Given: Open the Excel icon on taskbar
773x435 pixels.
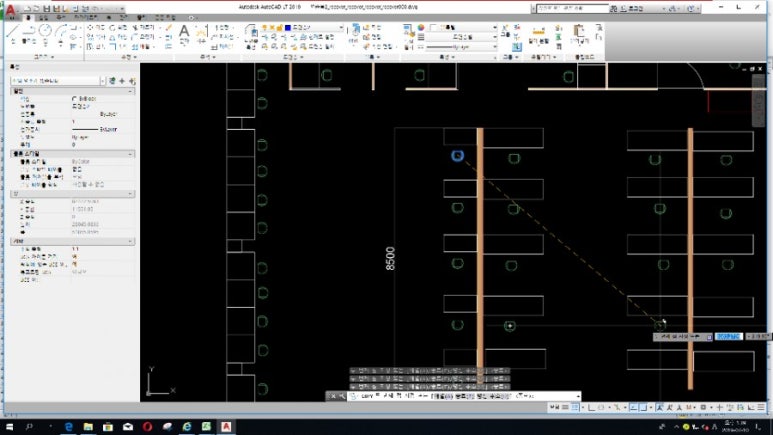Looking at the screenshot, I should pos(206,427).
